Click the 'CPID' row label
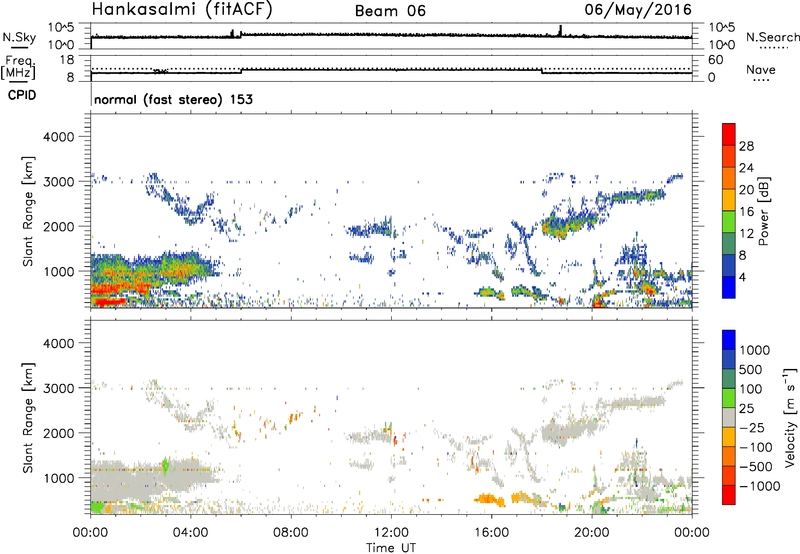The height and width of the screenshot is (554, 800). (22, 95)
